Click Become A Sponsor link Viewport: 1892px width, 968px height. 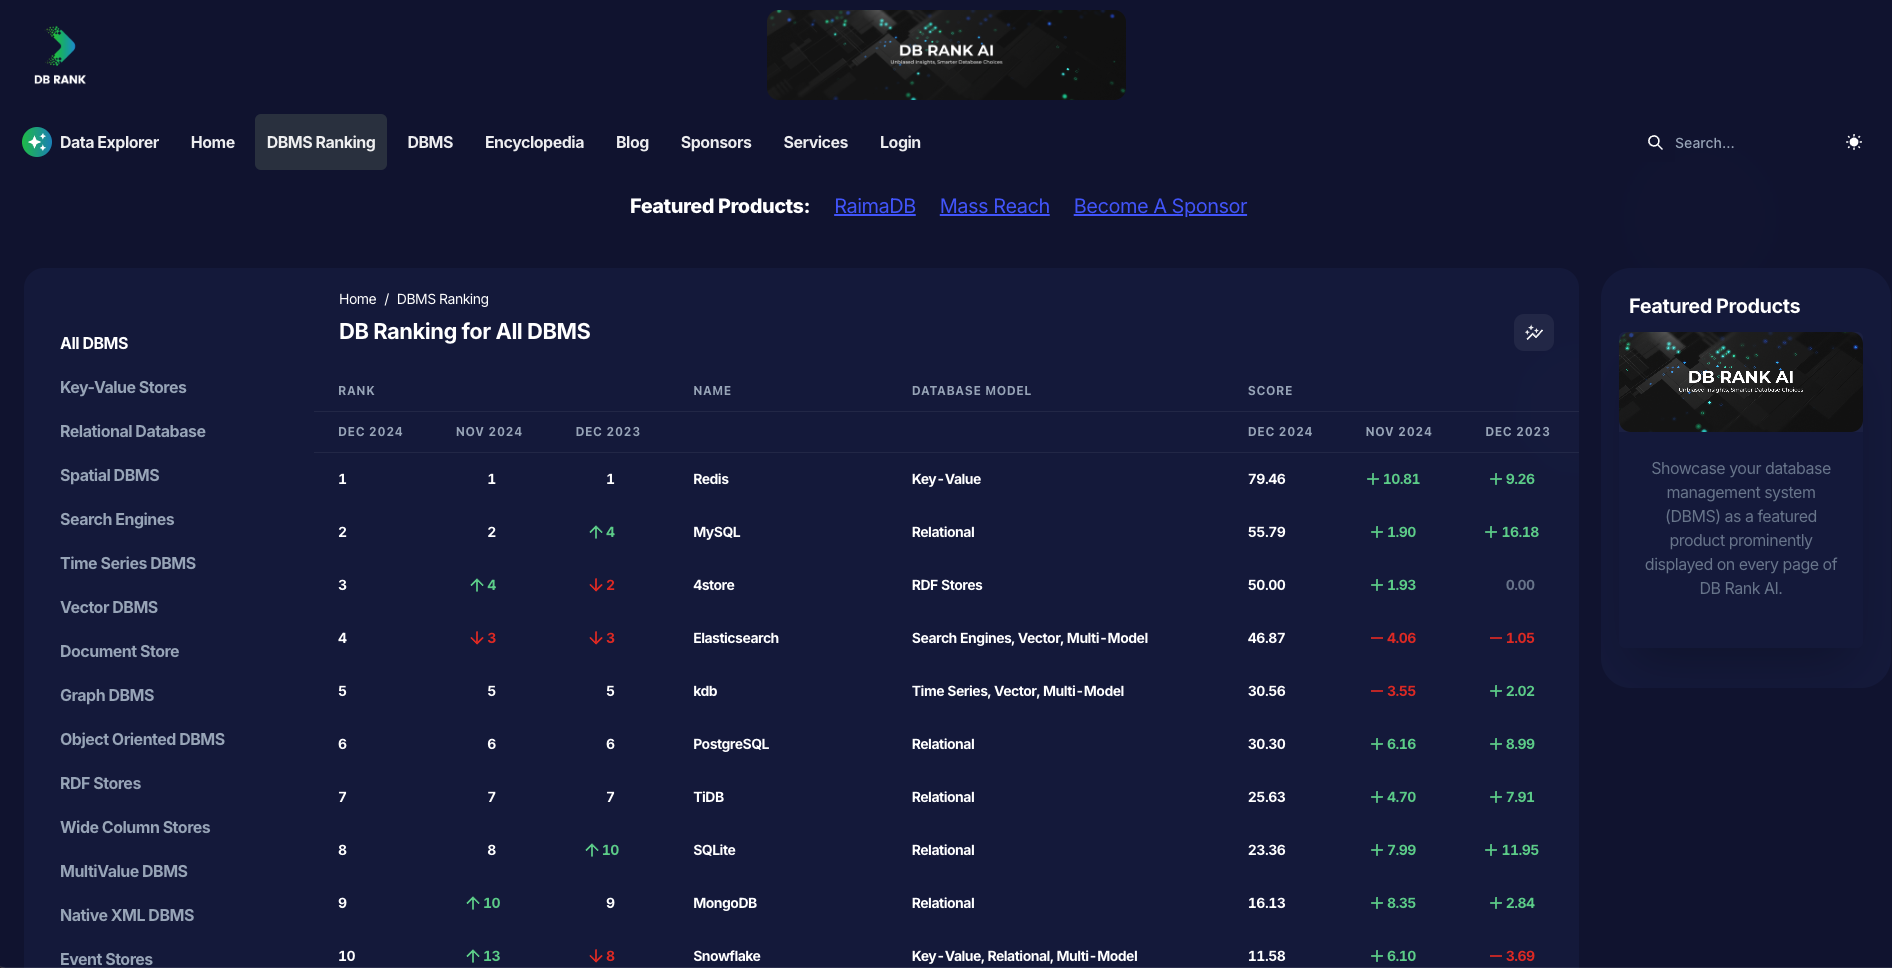[x=1160, y=206]
